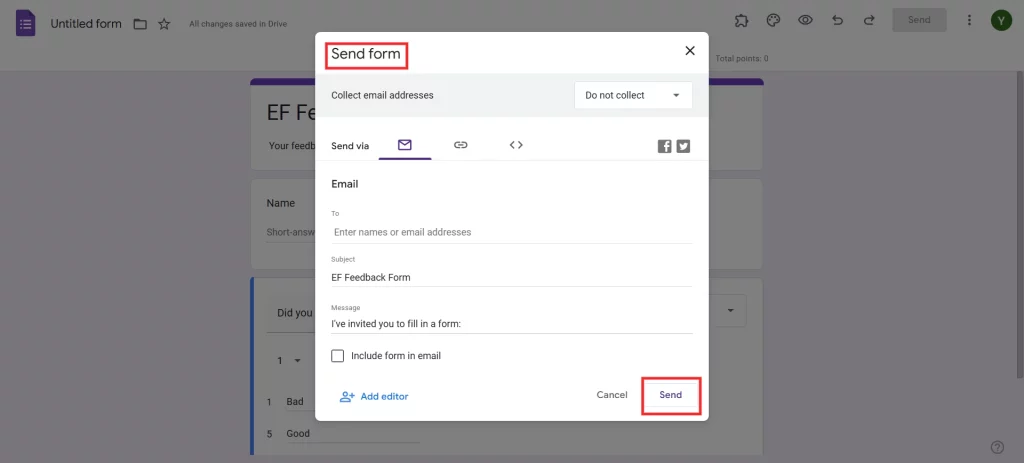Share the form on Facebook
This screenshot has height=463, width=1024.
[664, 146]
